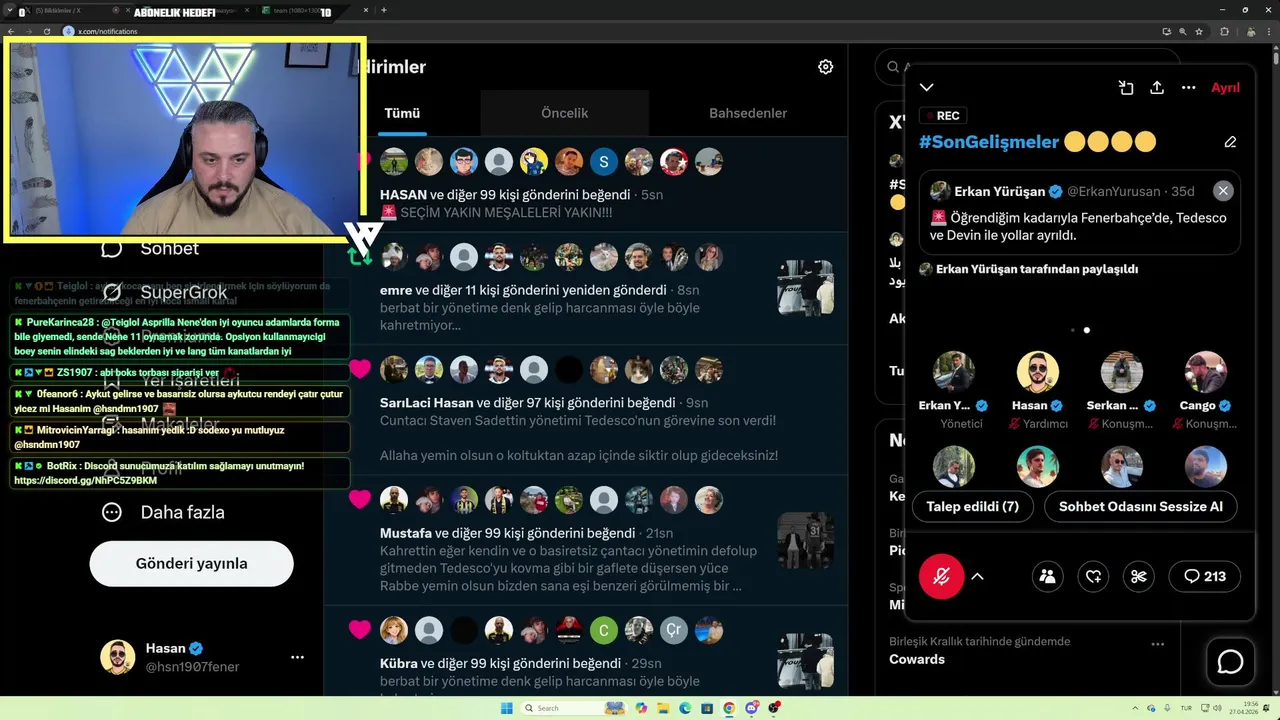Open the Space three-dot more menu
The height and width of the screenshot is (720, 1280).
(x=1189, y=87)
